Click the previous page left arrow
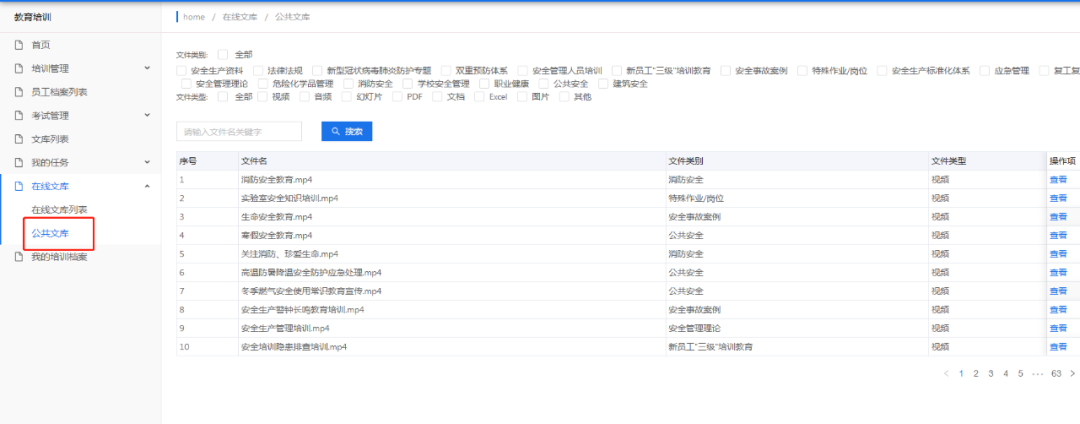Screen dimensions: 1080x424 click(x=946, y=373)
